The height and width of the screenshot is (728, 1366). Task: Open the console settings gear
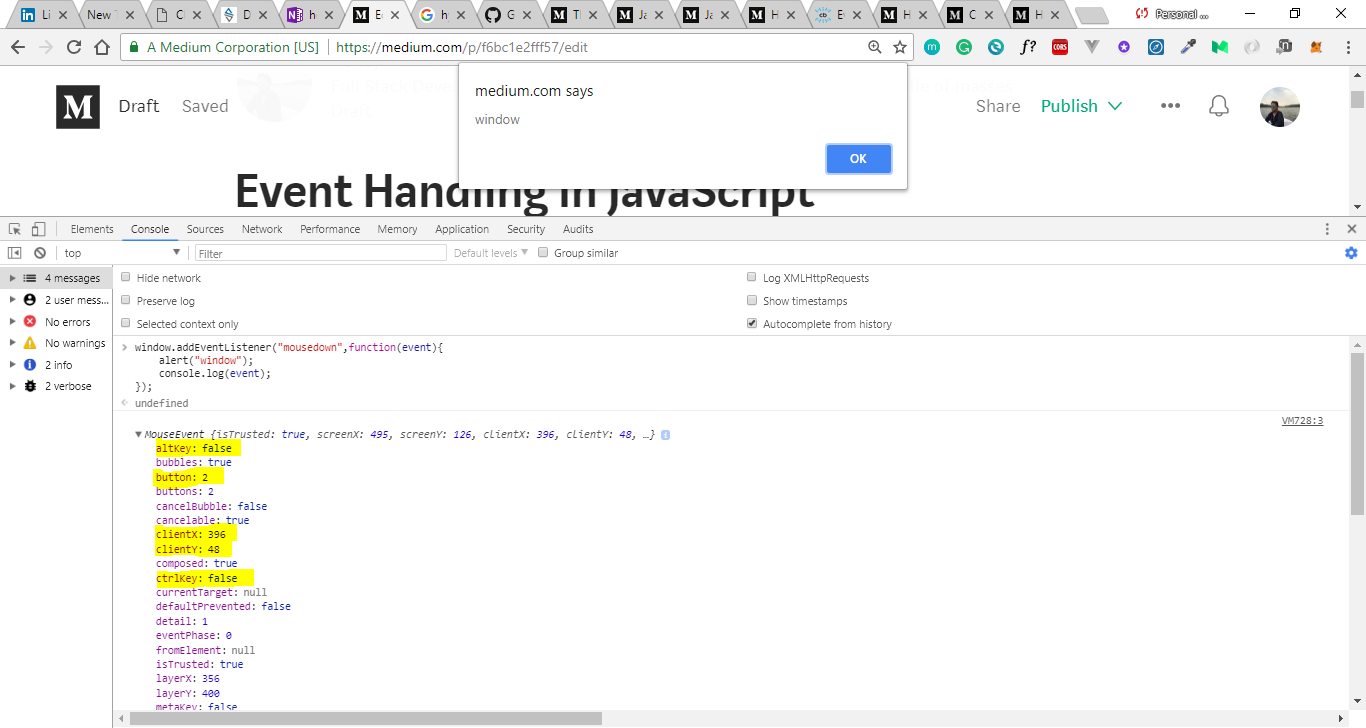click(1351, 253)
